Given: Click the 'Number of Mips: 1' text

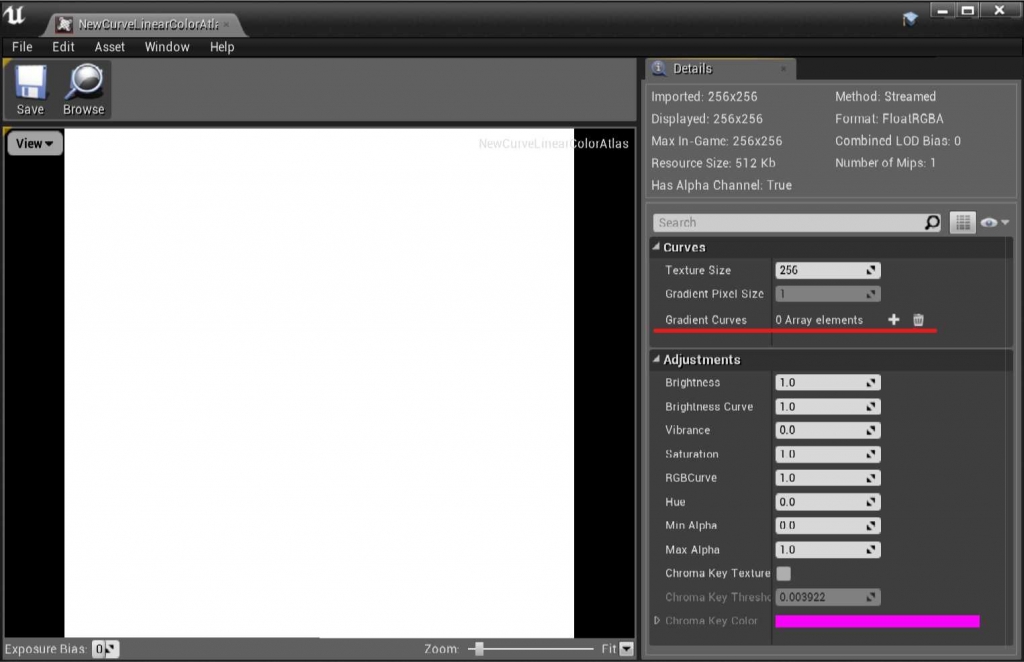Looking at the screenshot, I should tap(885, 163).
